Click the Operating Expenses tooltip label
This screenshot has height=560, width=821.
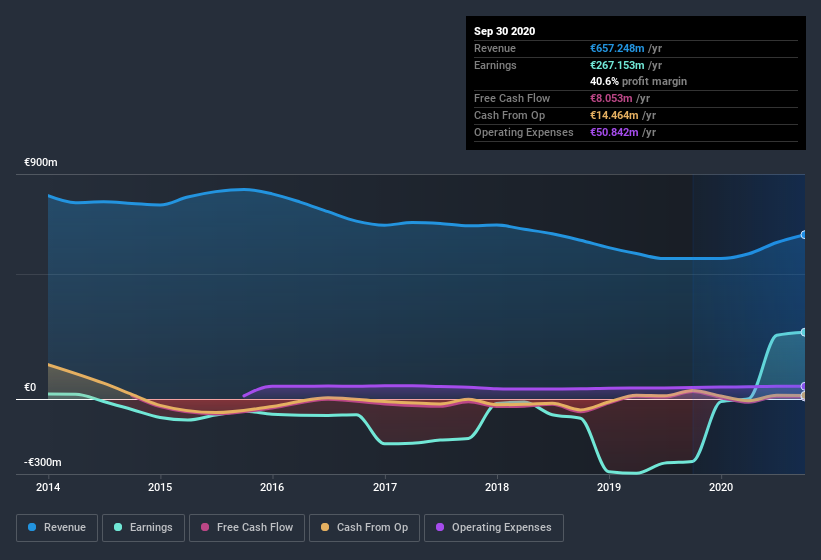[524, 132]
